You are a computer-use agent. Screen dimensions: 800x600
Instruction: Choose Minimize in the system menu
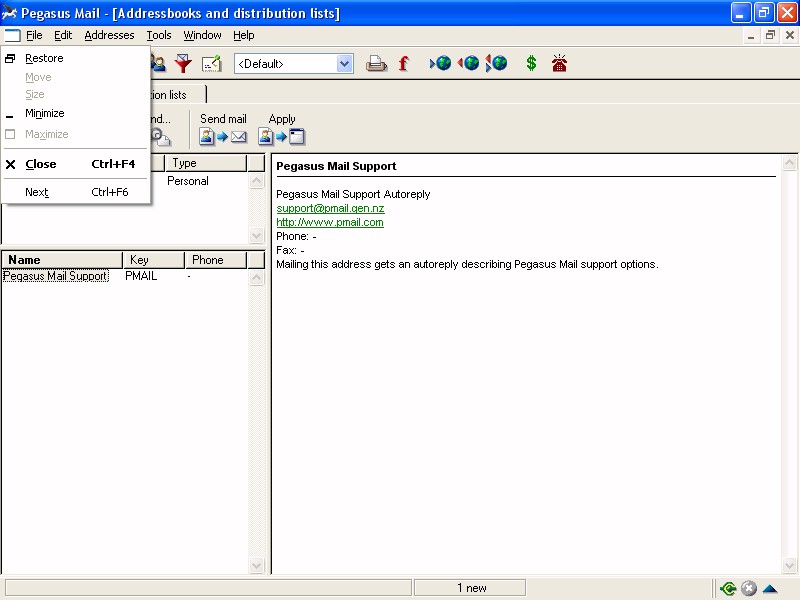pyautogui.click(x=76, y=113)
